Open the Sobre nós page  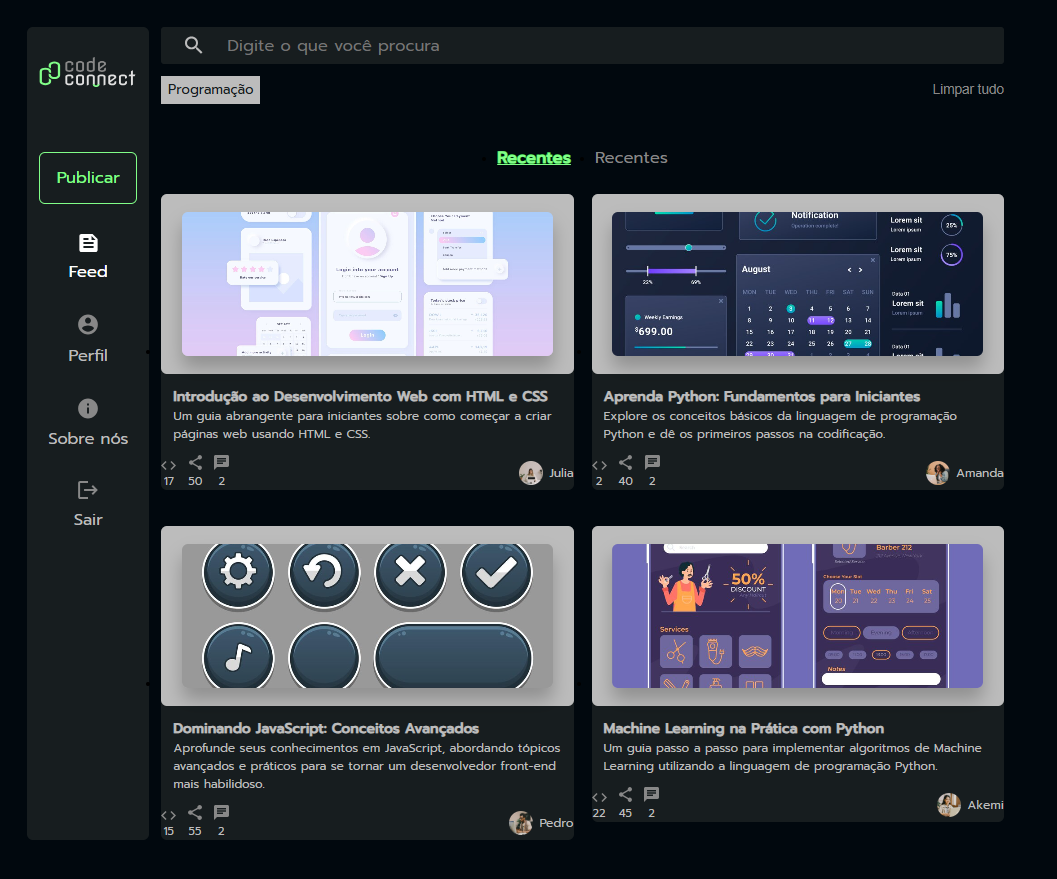click(88, 422)
